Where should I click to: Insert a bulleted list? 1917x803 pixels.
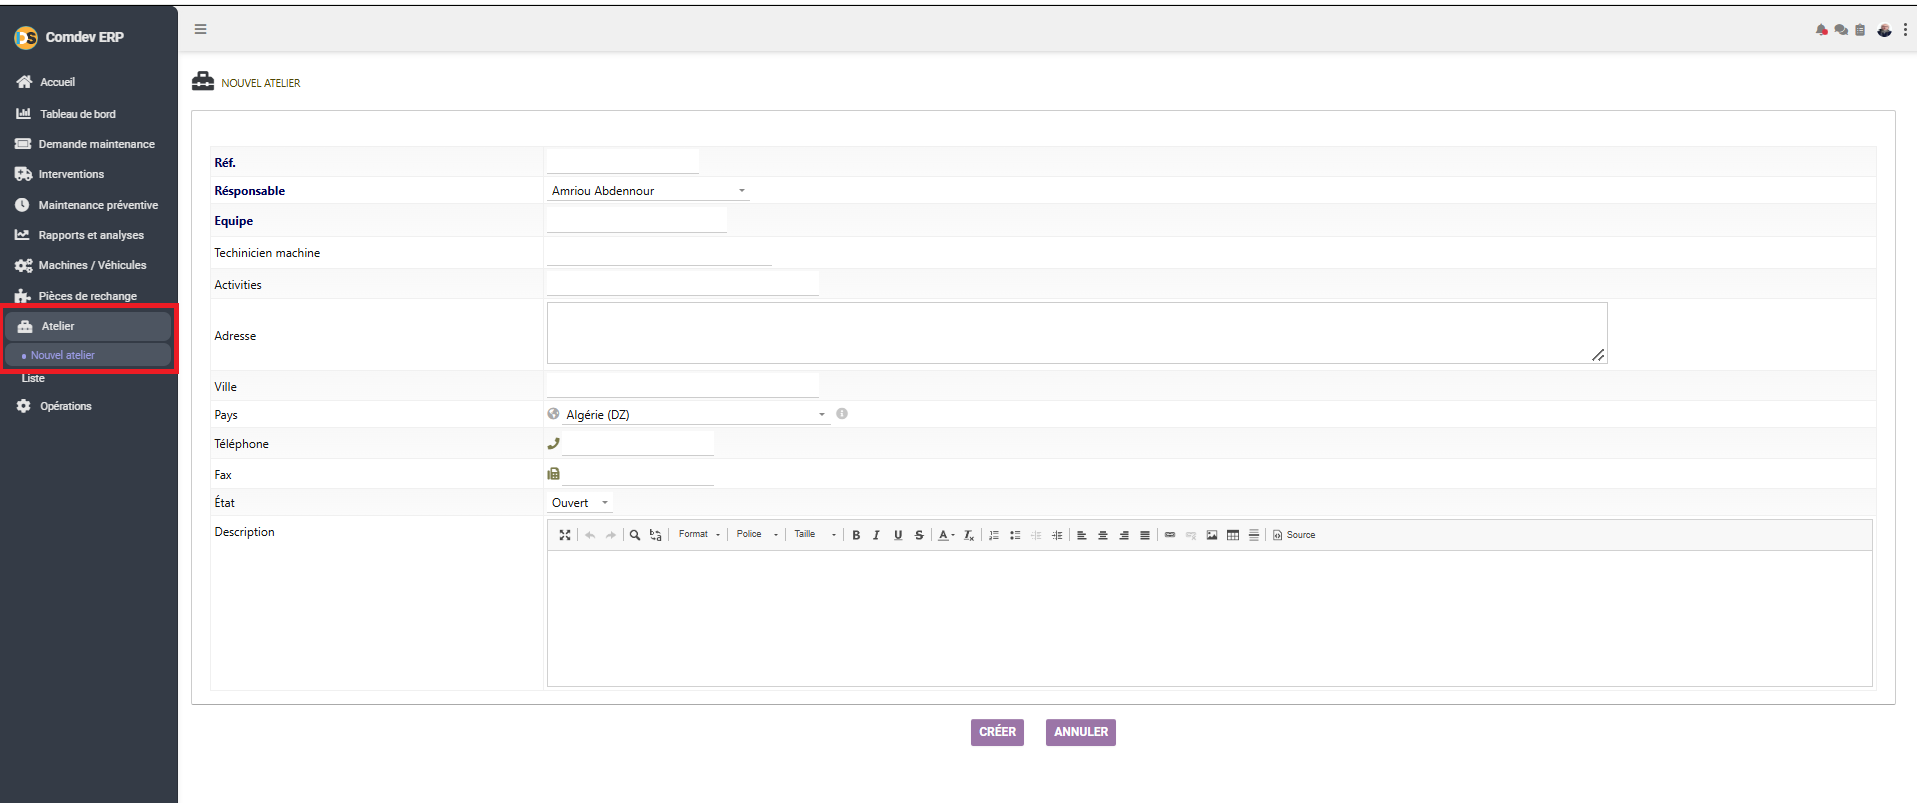point(1015,535)
